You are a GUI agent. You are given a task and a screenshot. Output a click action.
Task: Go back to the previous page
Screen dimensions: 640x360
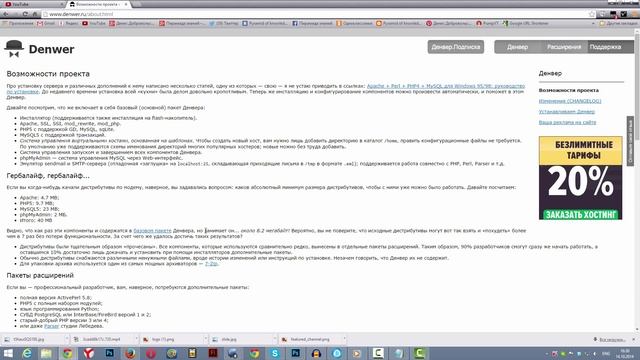(6, 14)
